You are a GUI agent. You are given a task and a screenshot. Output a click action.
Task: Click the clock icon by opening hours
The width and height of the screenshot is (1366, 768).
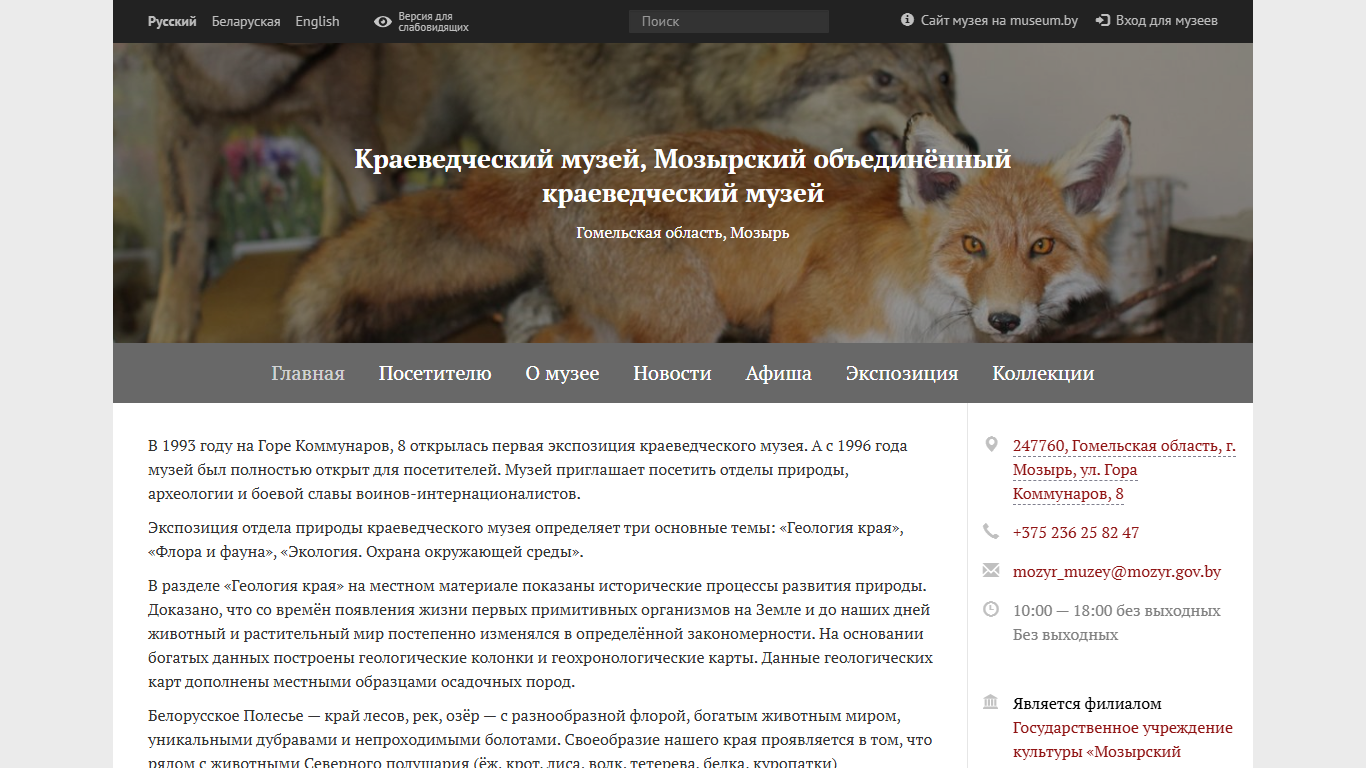coord(991,609)
